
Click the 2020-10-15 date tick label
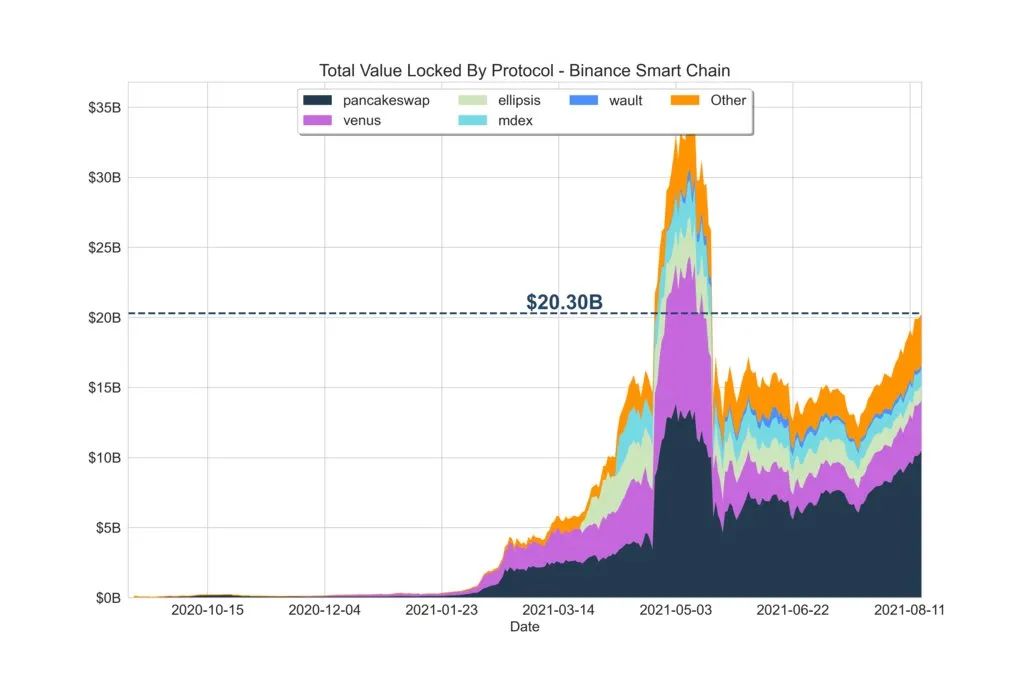(207, 610)
